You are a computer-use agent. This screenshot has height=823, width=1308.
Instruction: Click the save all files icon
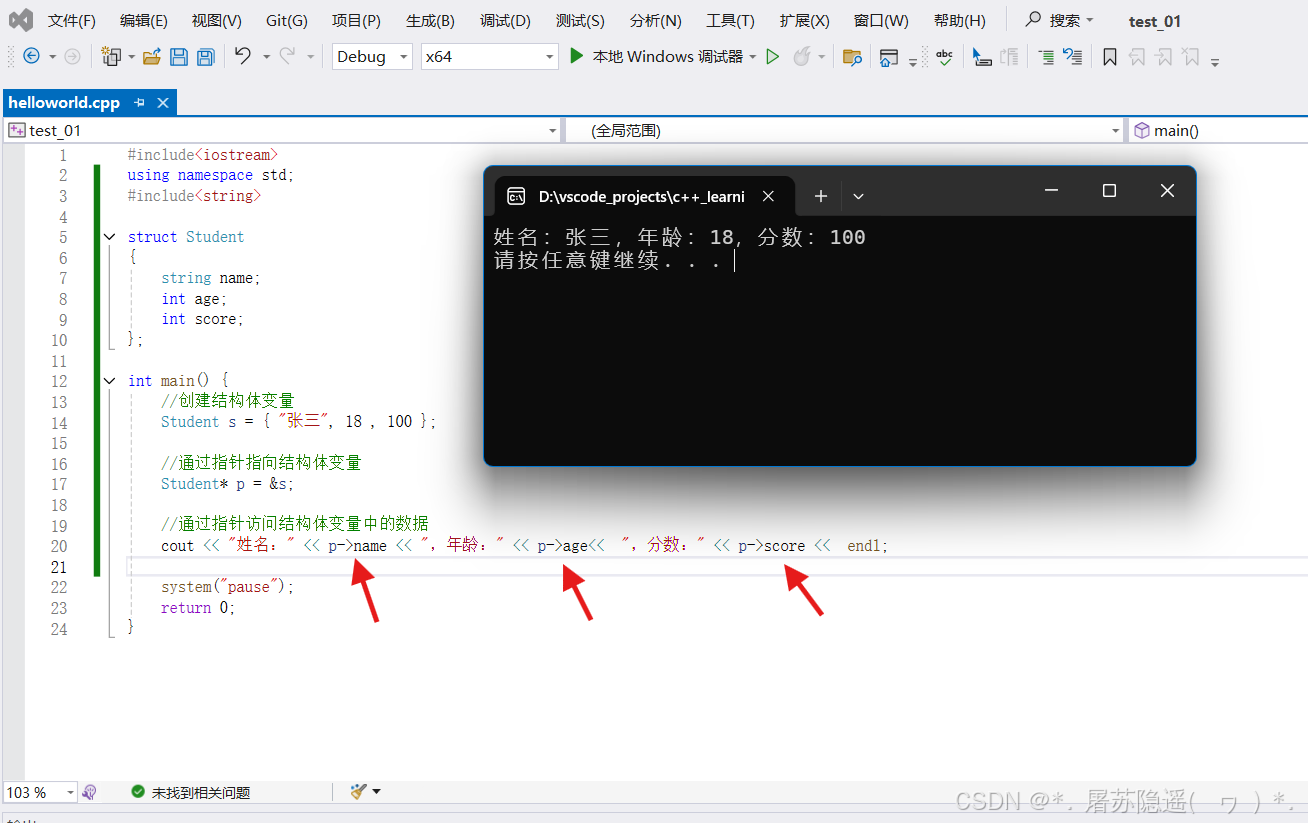pyautogui.click(x=205, y=57)
